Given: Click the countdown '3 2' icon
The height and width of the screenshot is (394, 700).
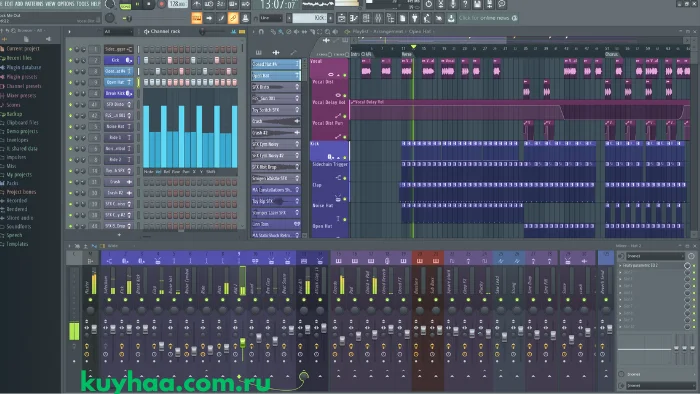Looking at the screenshot, I should [221, 4].
